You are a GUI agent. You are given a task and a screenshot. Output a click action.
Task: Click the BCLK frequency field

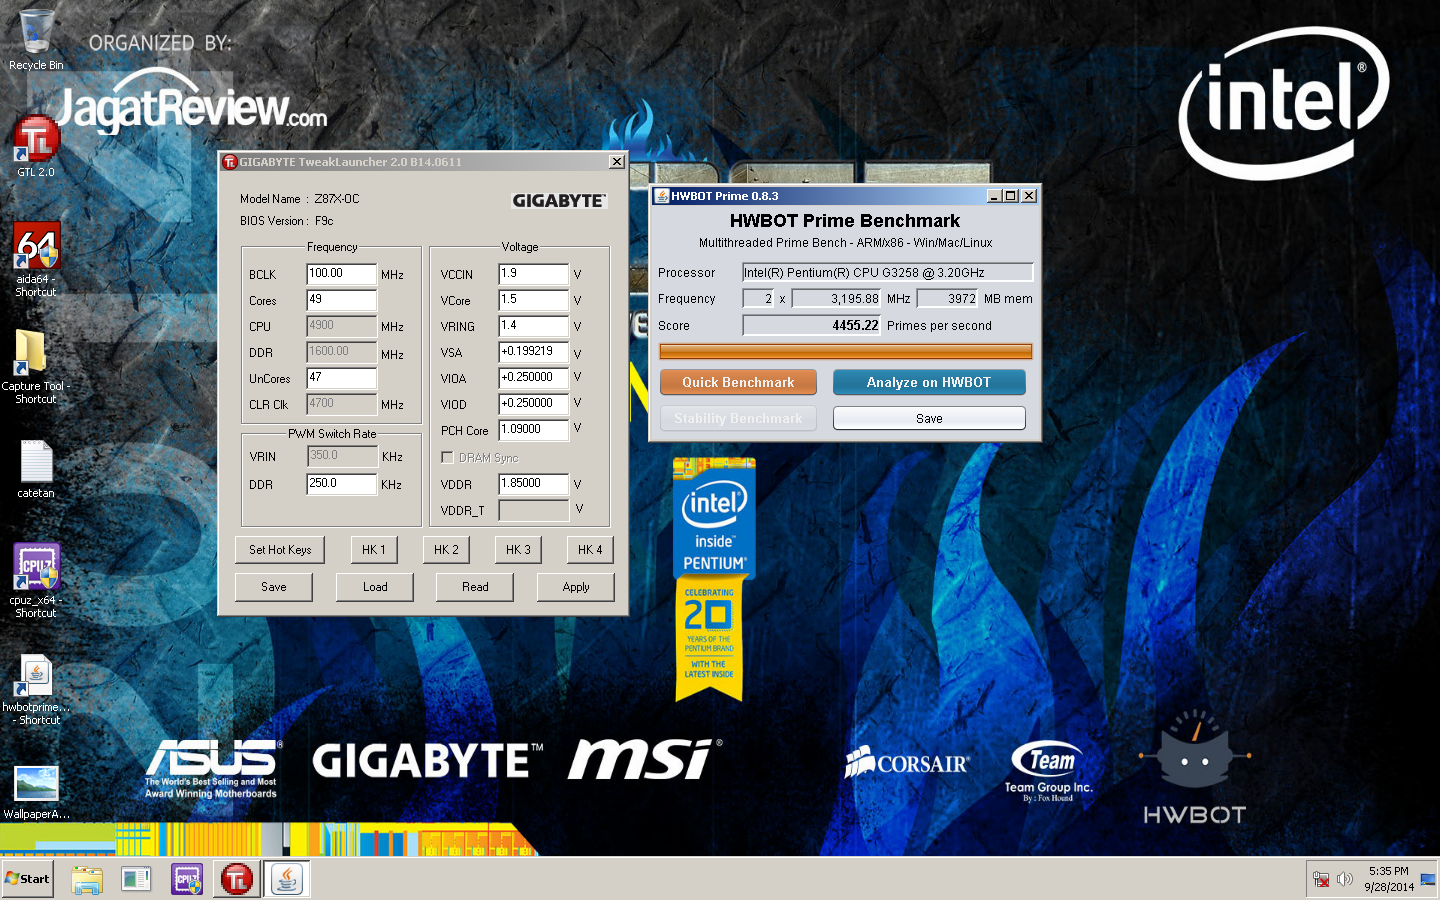coord(341,274)
